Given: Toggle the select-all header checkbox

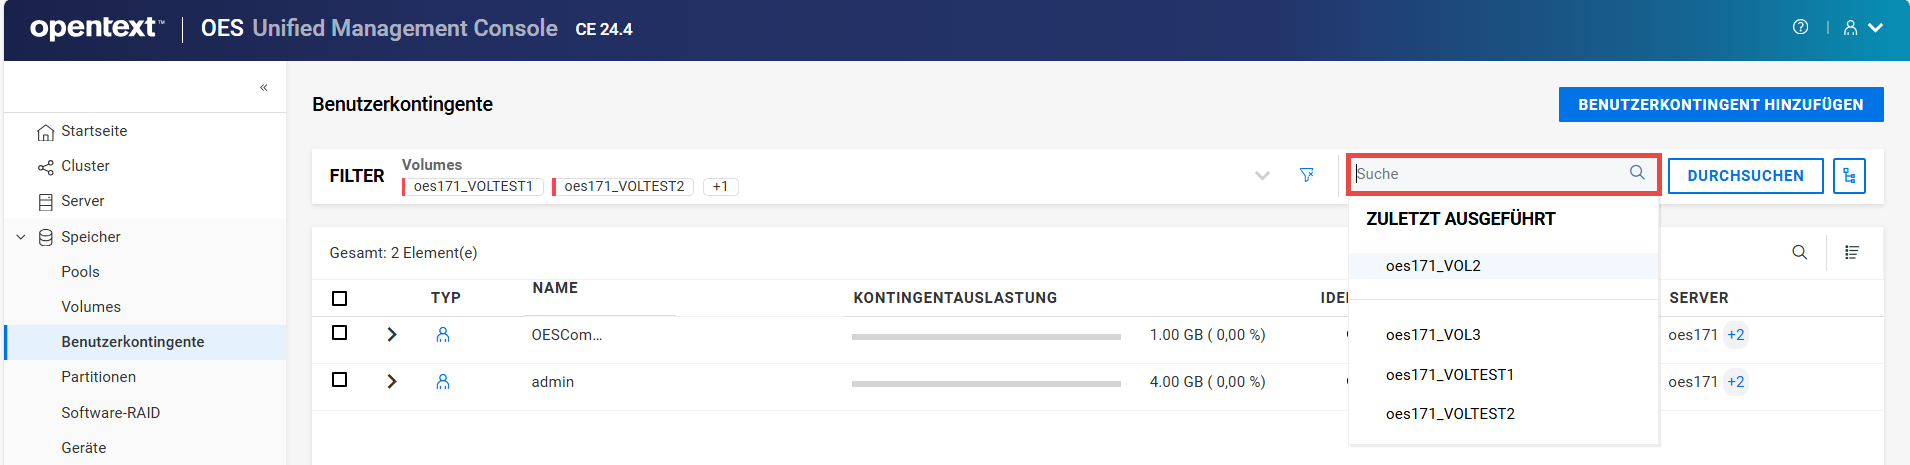Looking at the screenshot, I should [340, 298].
